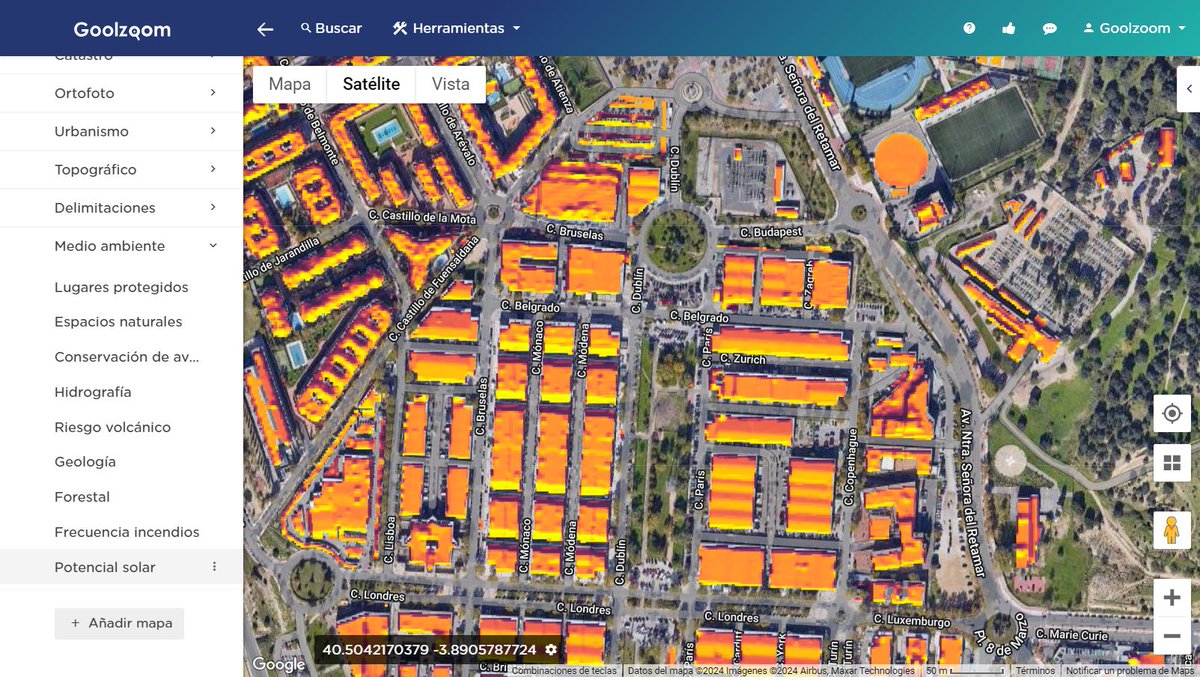Click C. Marie Curie street label
The width and height of the screenshot is (1200, 677).
pyautogui.click(x=1074, y=634)
